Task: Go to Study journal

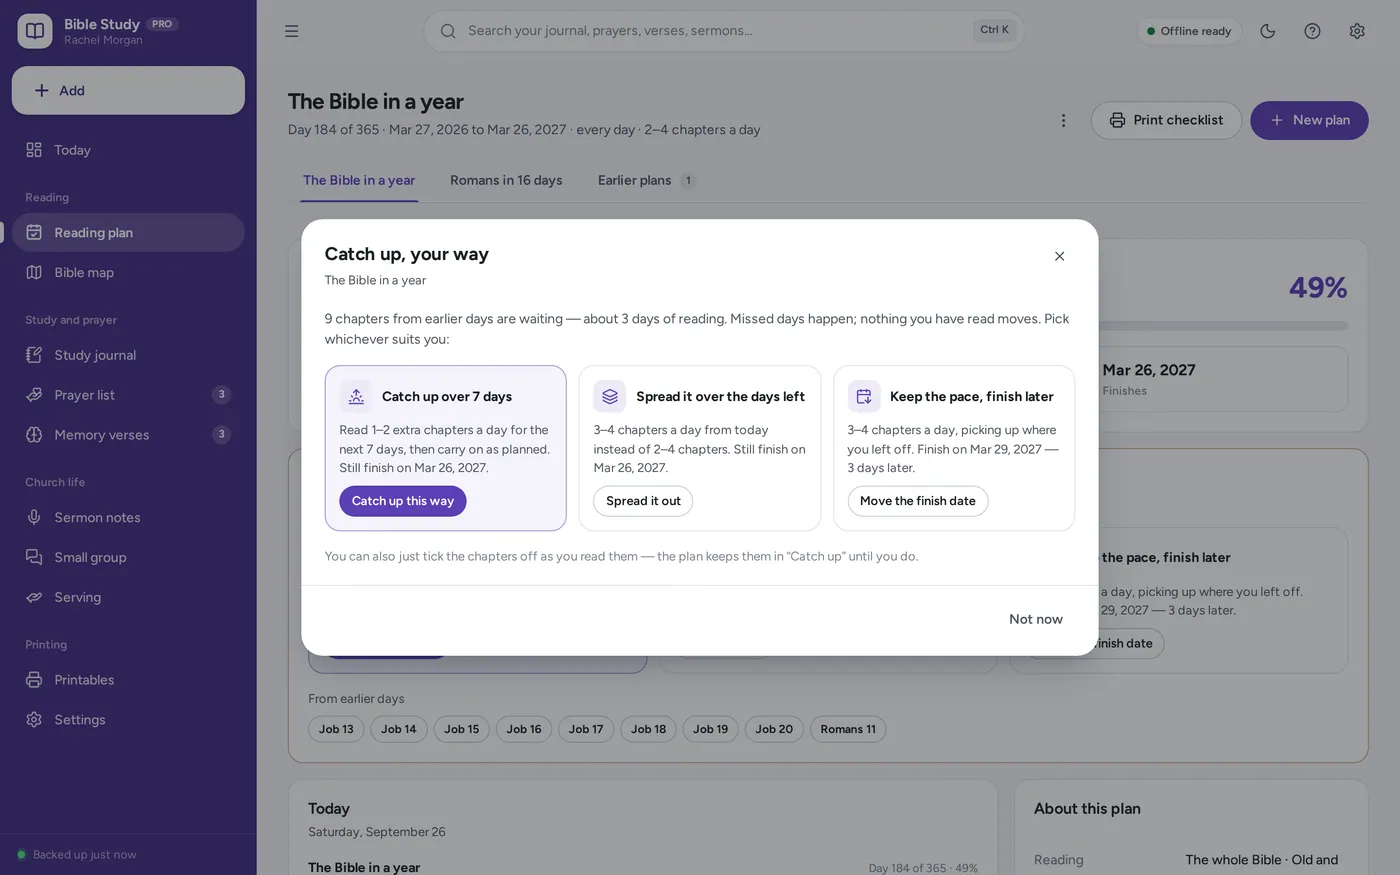Action: tap(128, 355)
